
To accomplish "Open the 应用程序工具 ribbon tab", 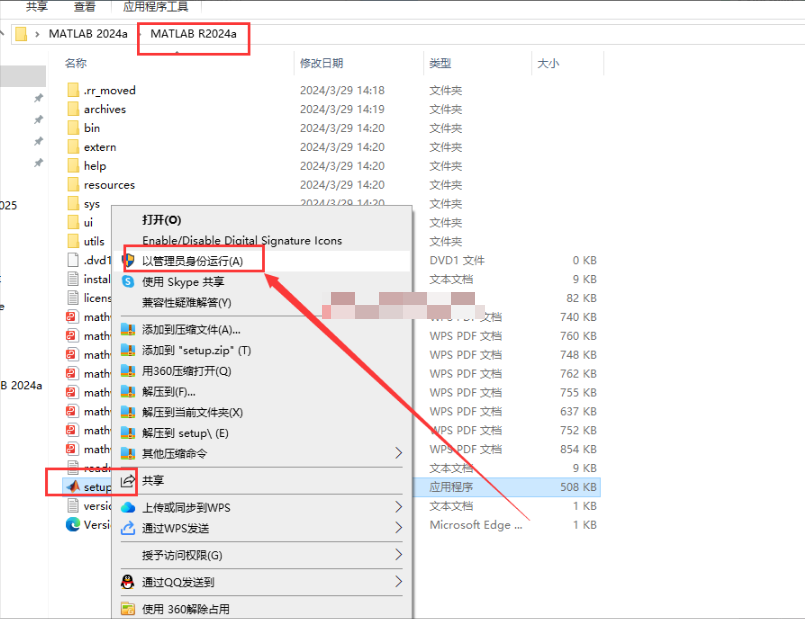I will [x=156, y=7].
